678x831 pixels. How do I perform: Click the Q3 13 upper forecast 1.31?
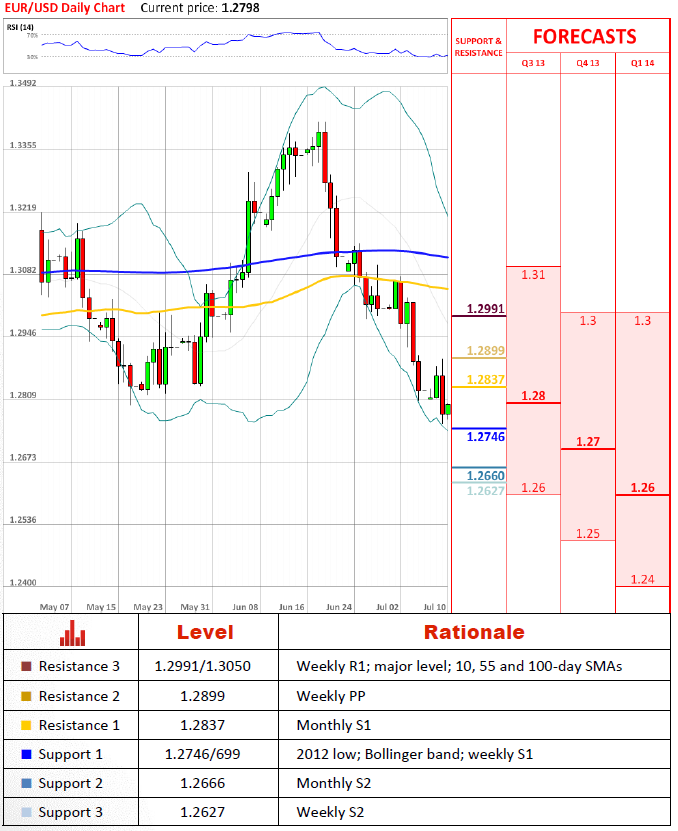[x=533, y=275]
